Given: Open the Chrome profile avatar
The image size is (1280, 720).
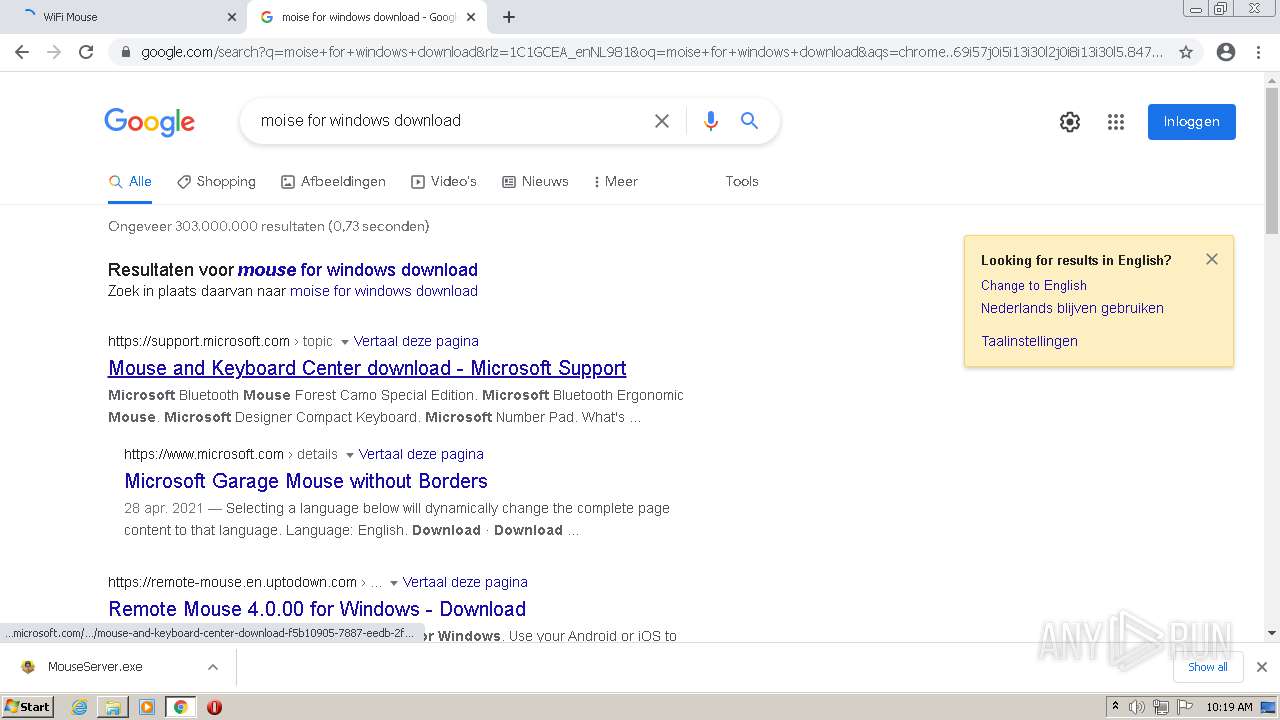Looking at the screenshot, I should (x=1226, y=52).
